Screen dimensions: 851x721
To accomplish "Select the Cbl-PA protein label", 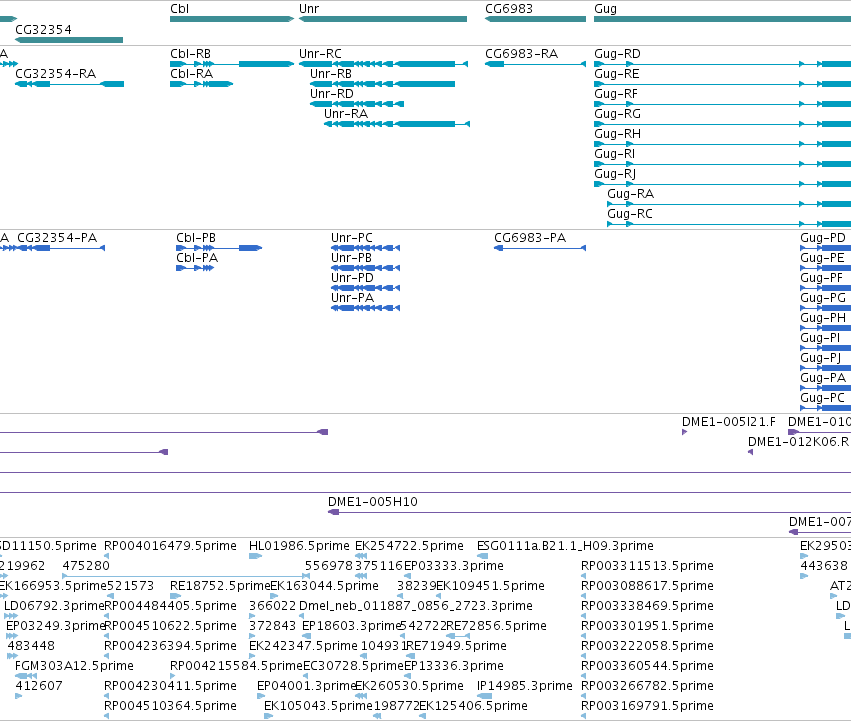I will point(197,258).
